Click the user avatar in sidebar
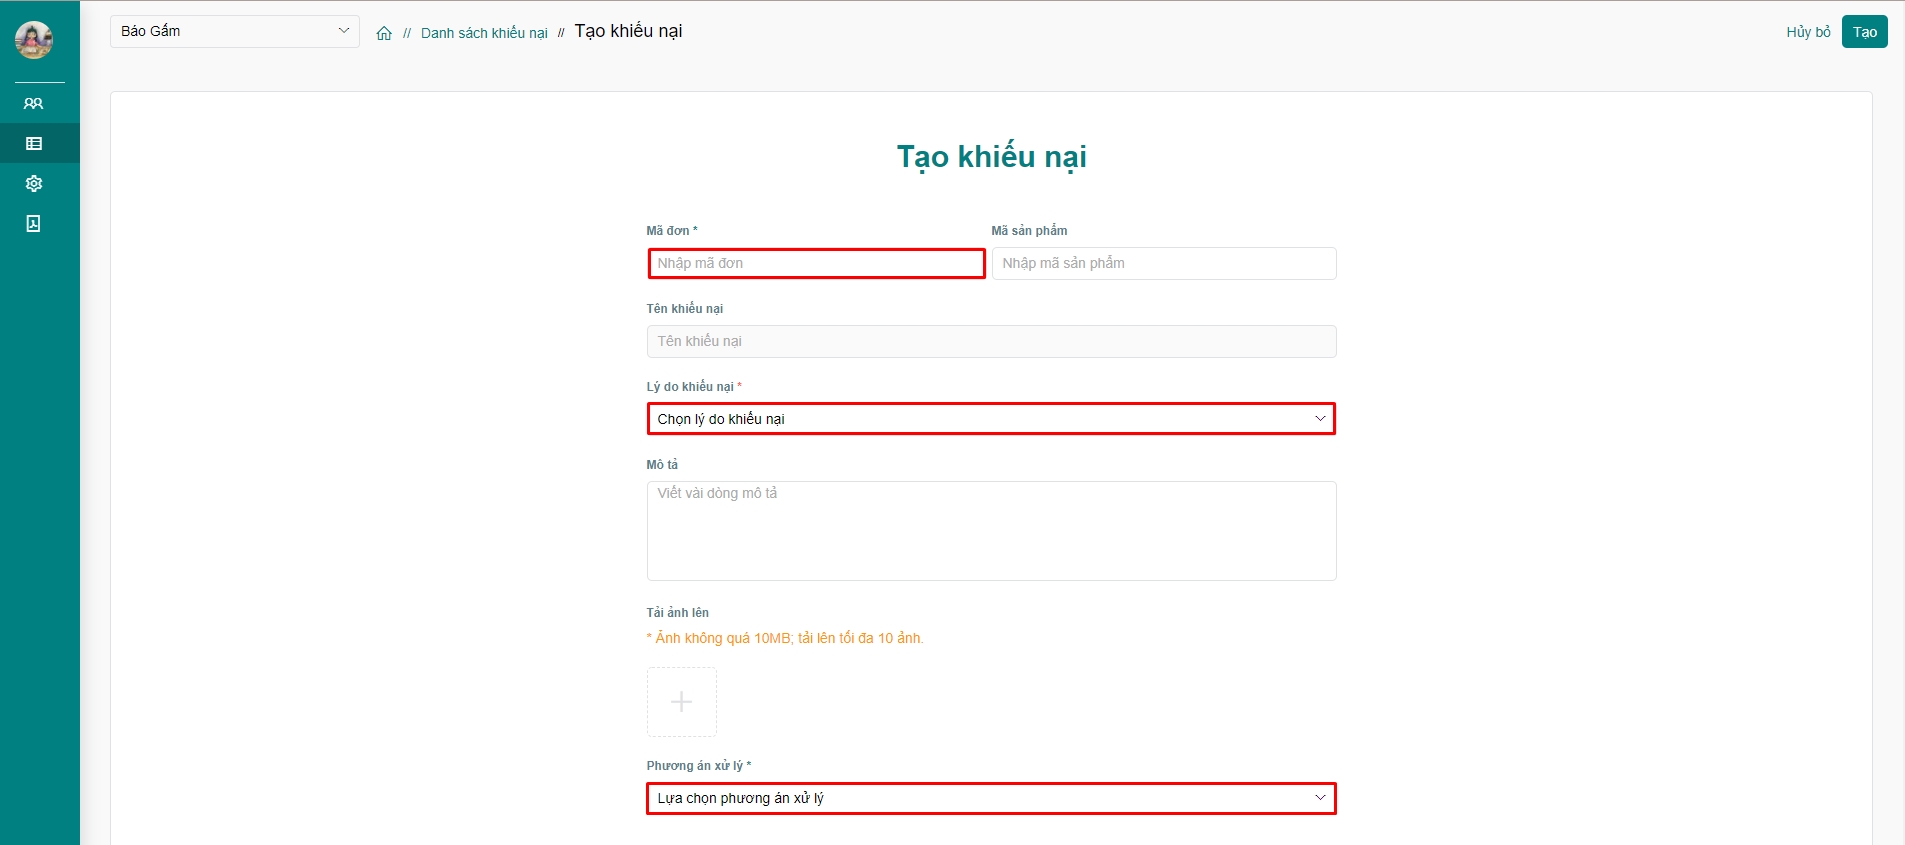 tap(34, 40)
